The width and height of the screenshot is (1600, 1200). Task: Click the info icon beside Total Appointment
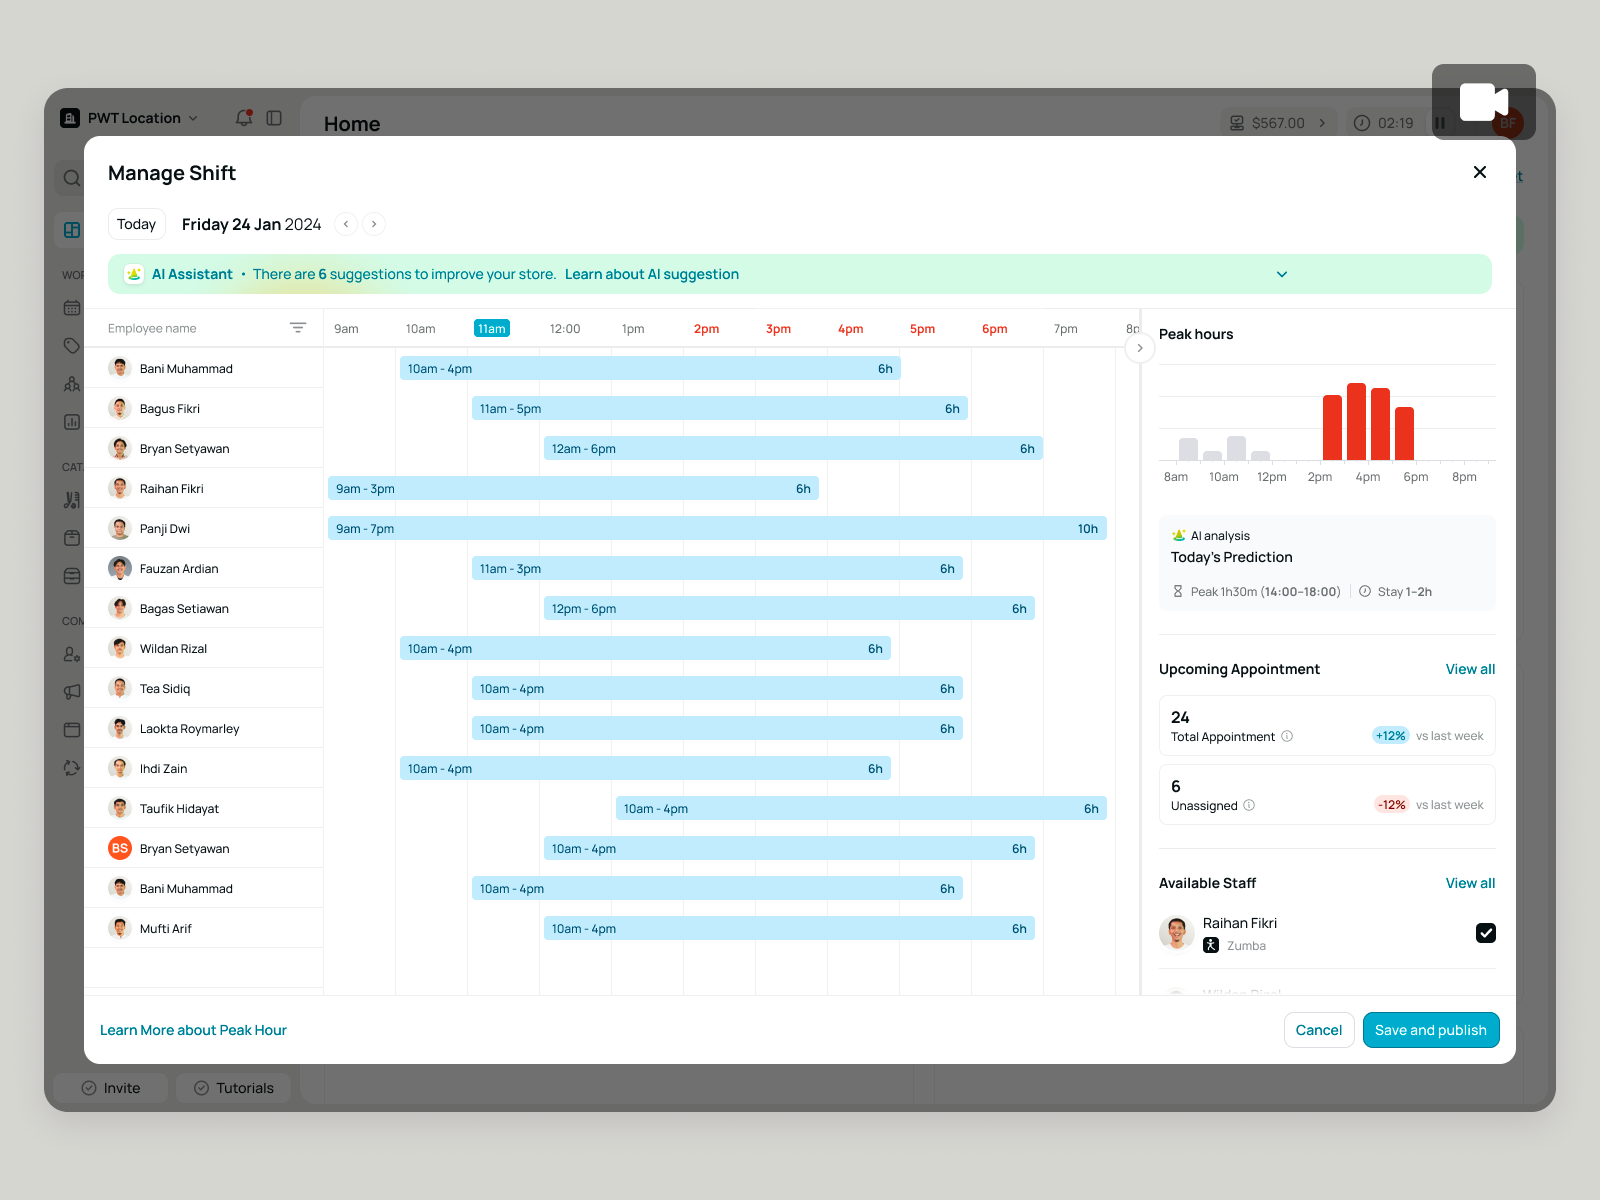tap(1287, 736)
